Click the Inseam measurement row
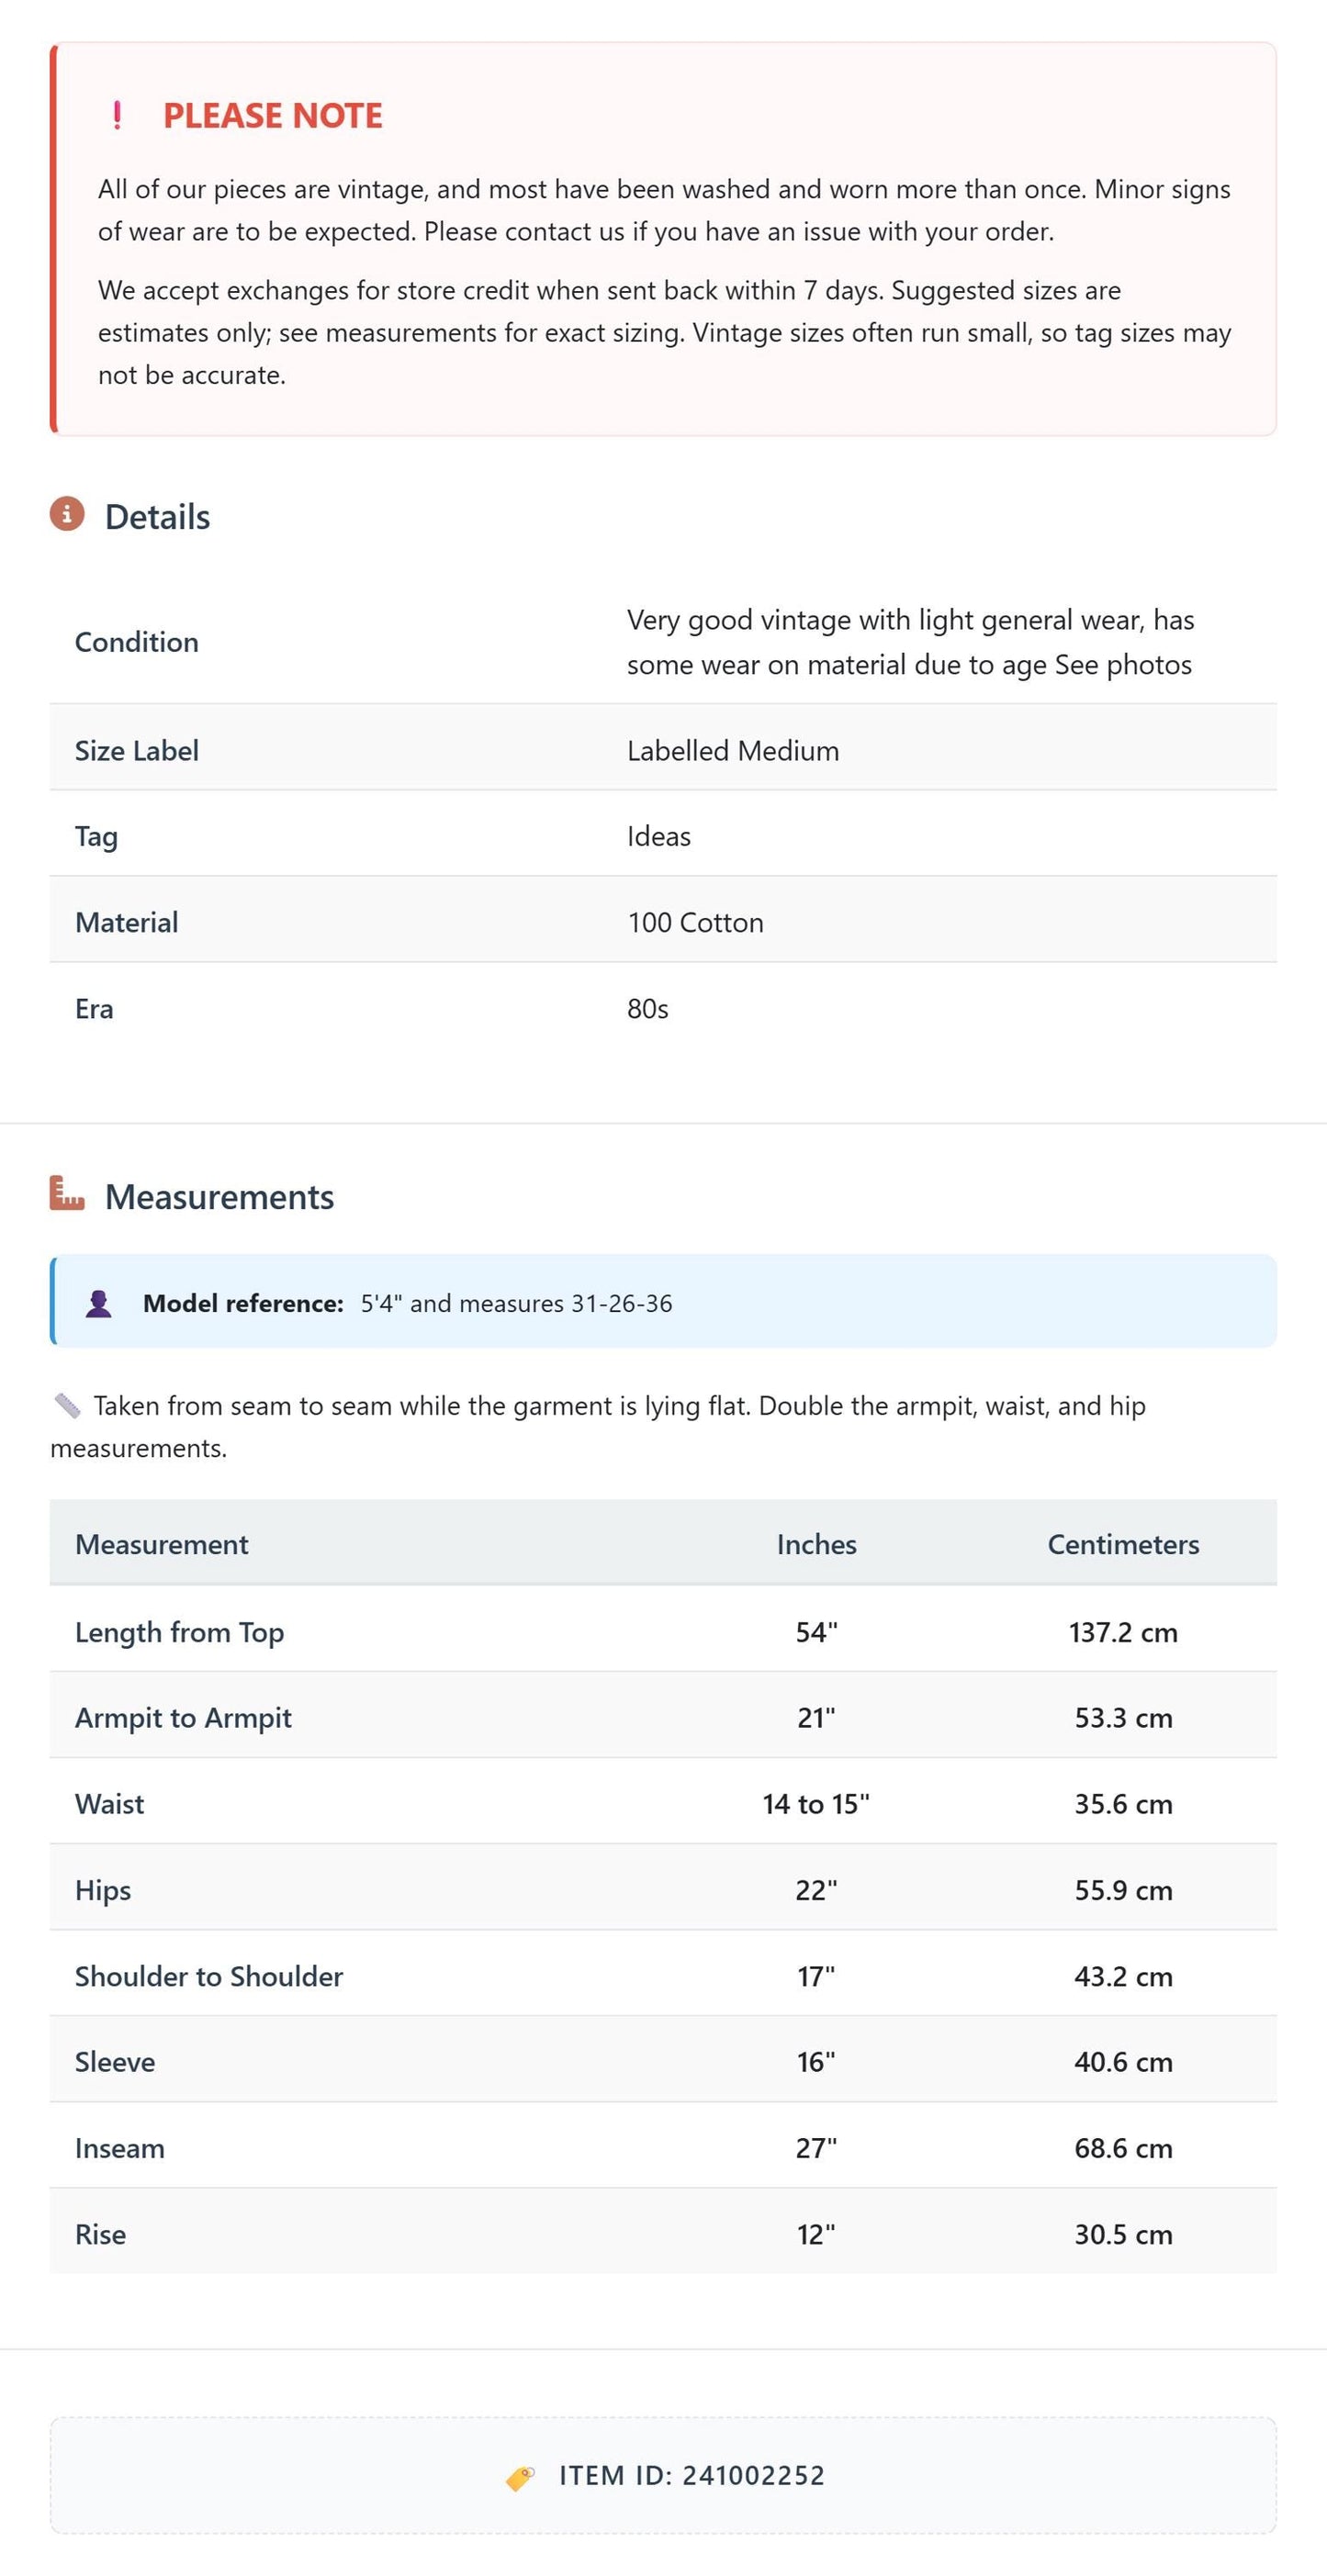1327x2576 pixels. point(663,2148)
